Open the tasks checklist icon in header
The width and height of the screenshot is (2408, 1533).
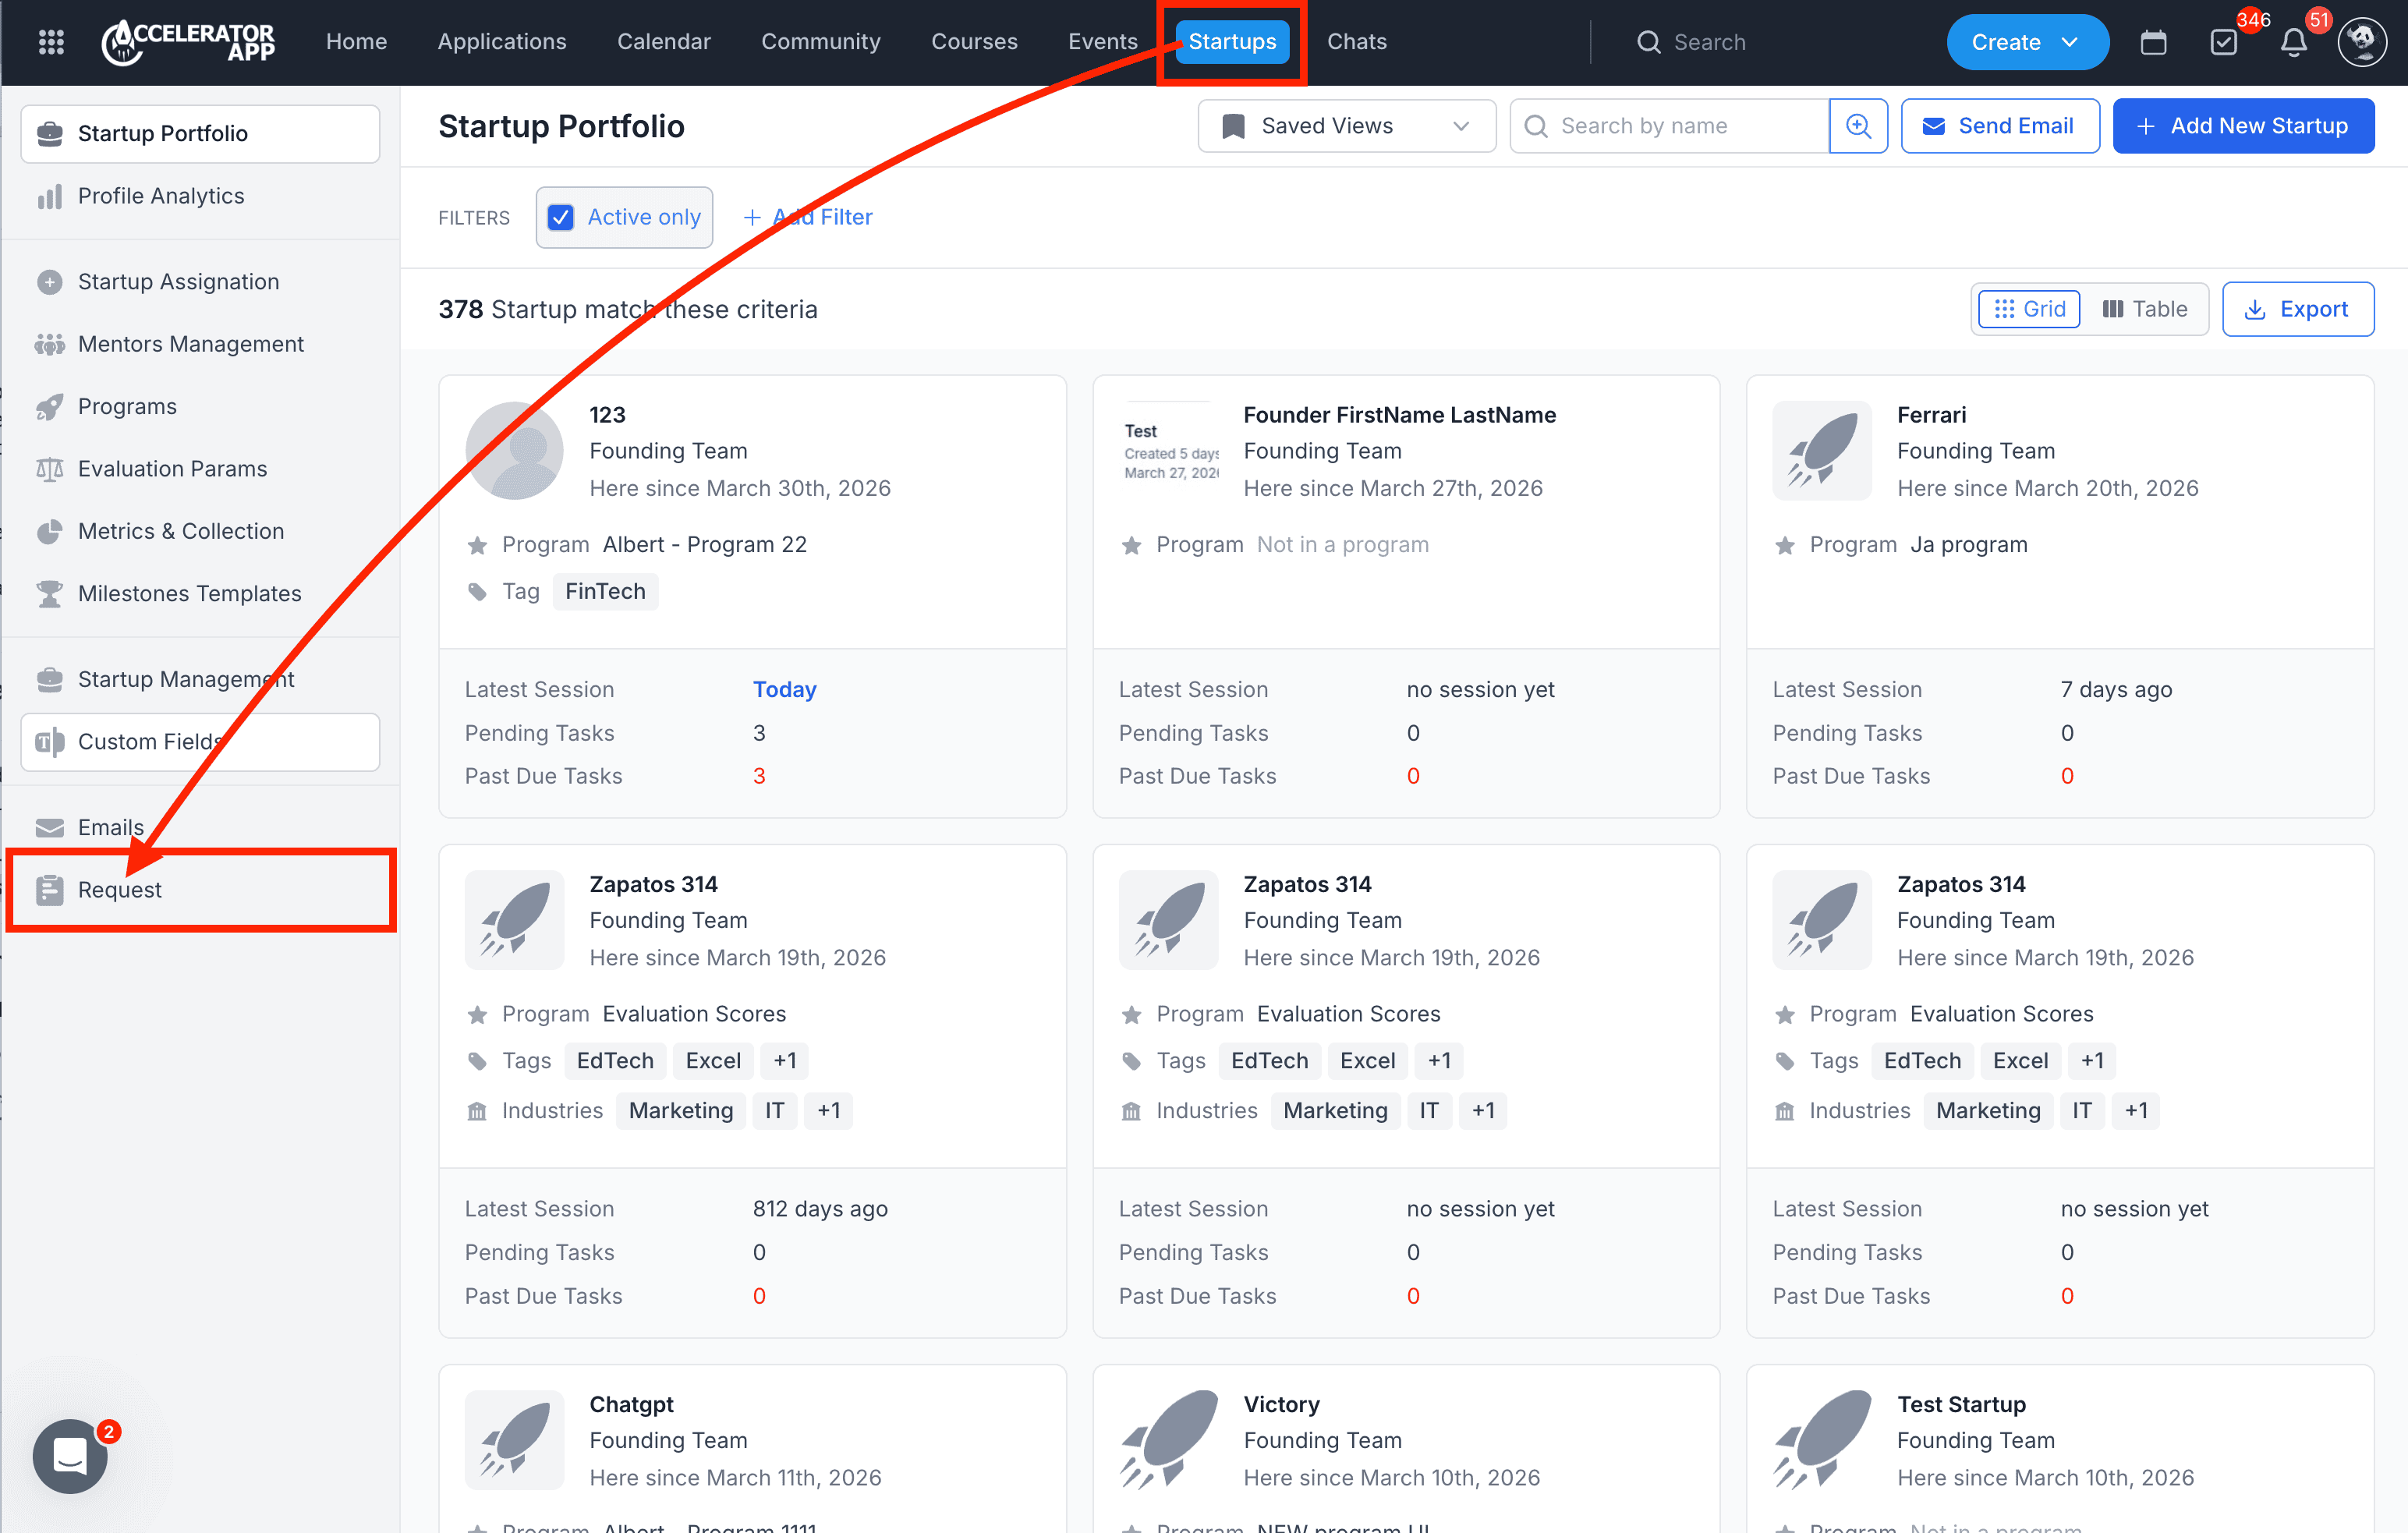[2223, 42]
